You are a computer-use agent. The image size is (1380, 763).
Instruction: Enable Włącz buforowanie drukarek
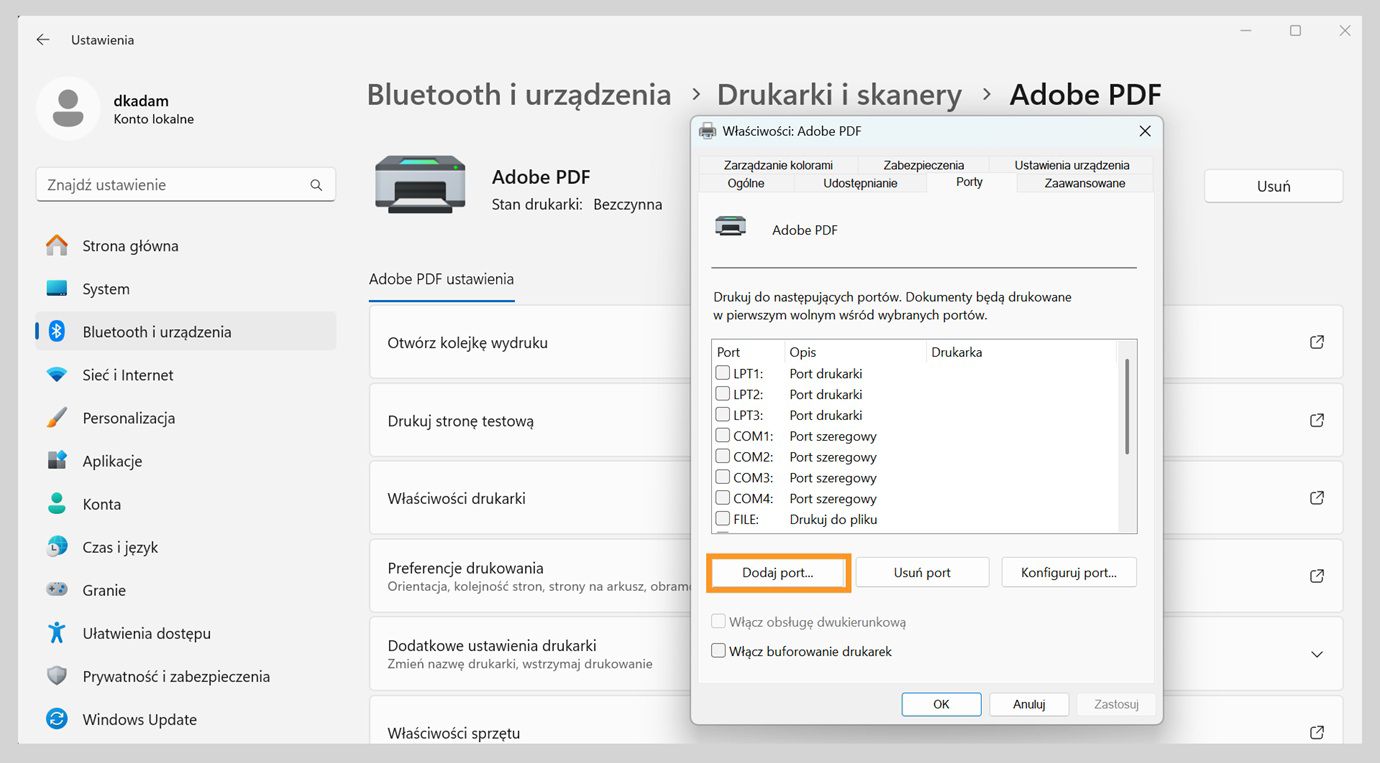click(718, 651)
